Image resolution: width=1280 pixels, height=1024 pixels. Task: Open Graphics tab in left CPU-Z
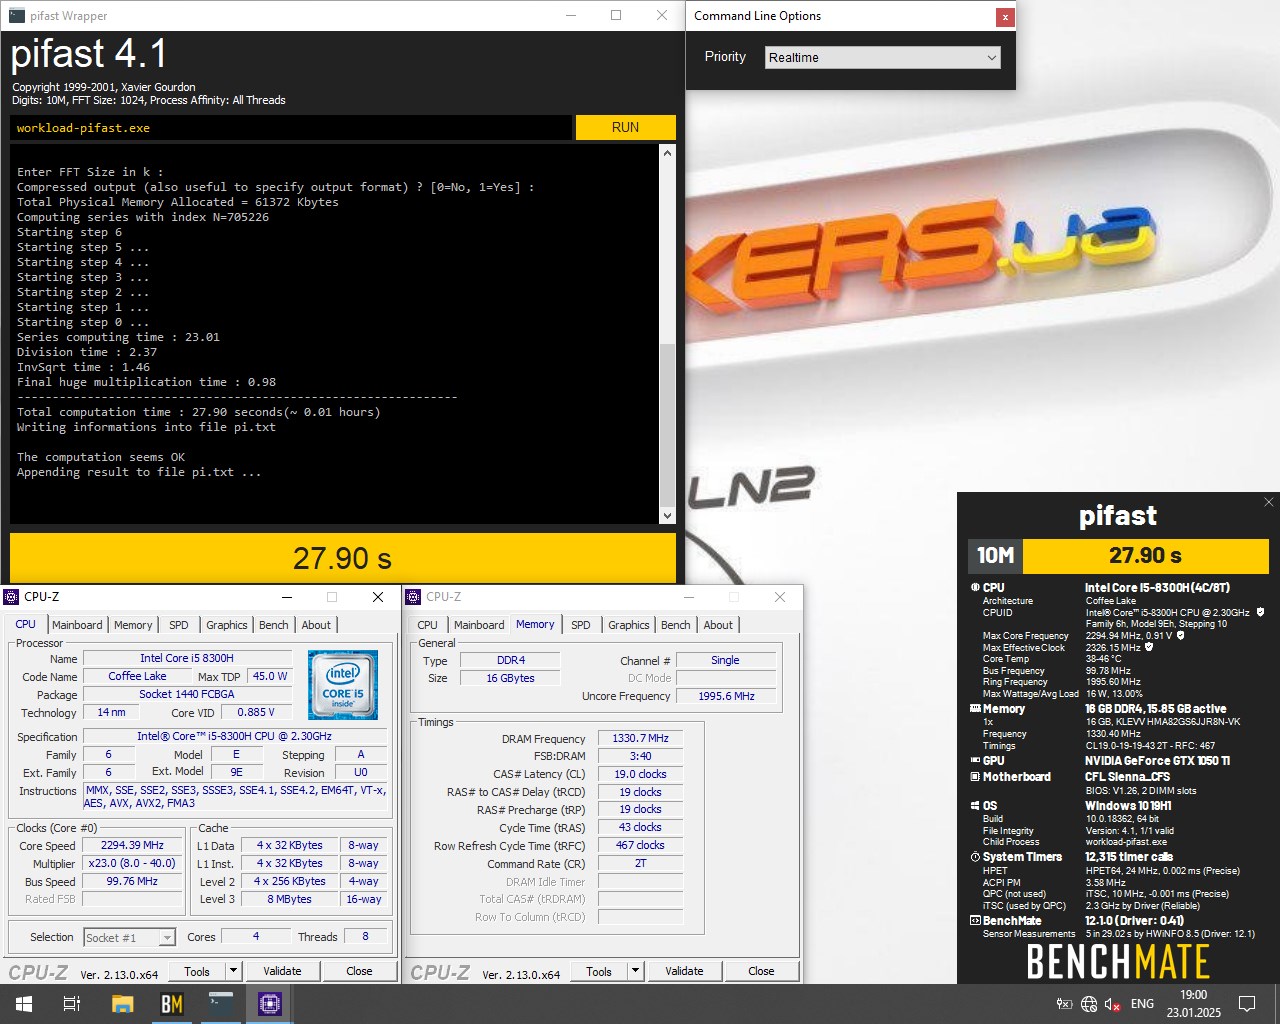[227, 625]
